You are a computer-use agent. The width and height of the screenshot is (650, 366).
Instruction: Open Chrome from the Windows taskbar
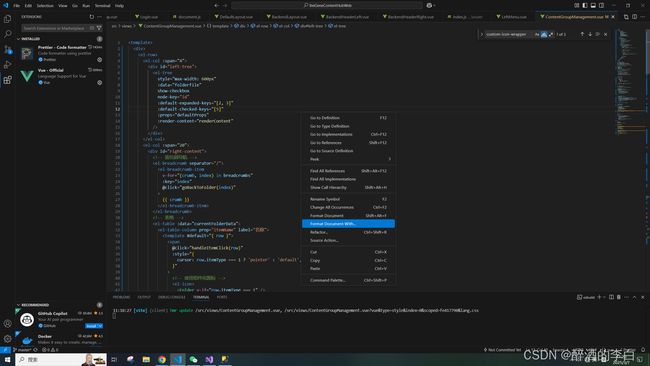[162, 359]
